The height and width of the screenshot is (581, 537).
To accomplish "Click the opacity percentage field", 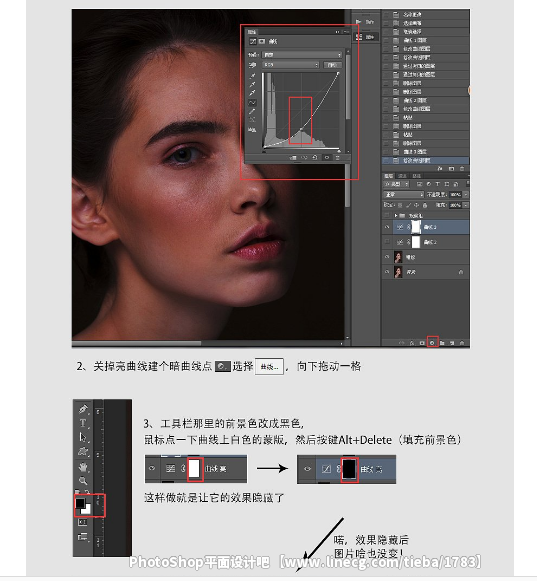I will [456, 195].
